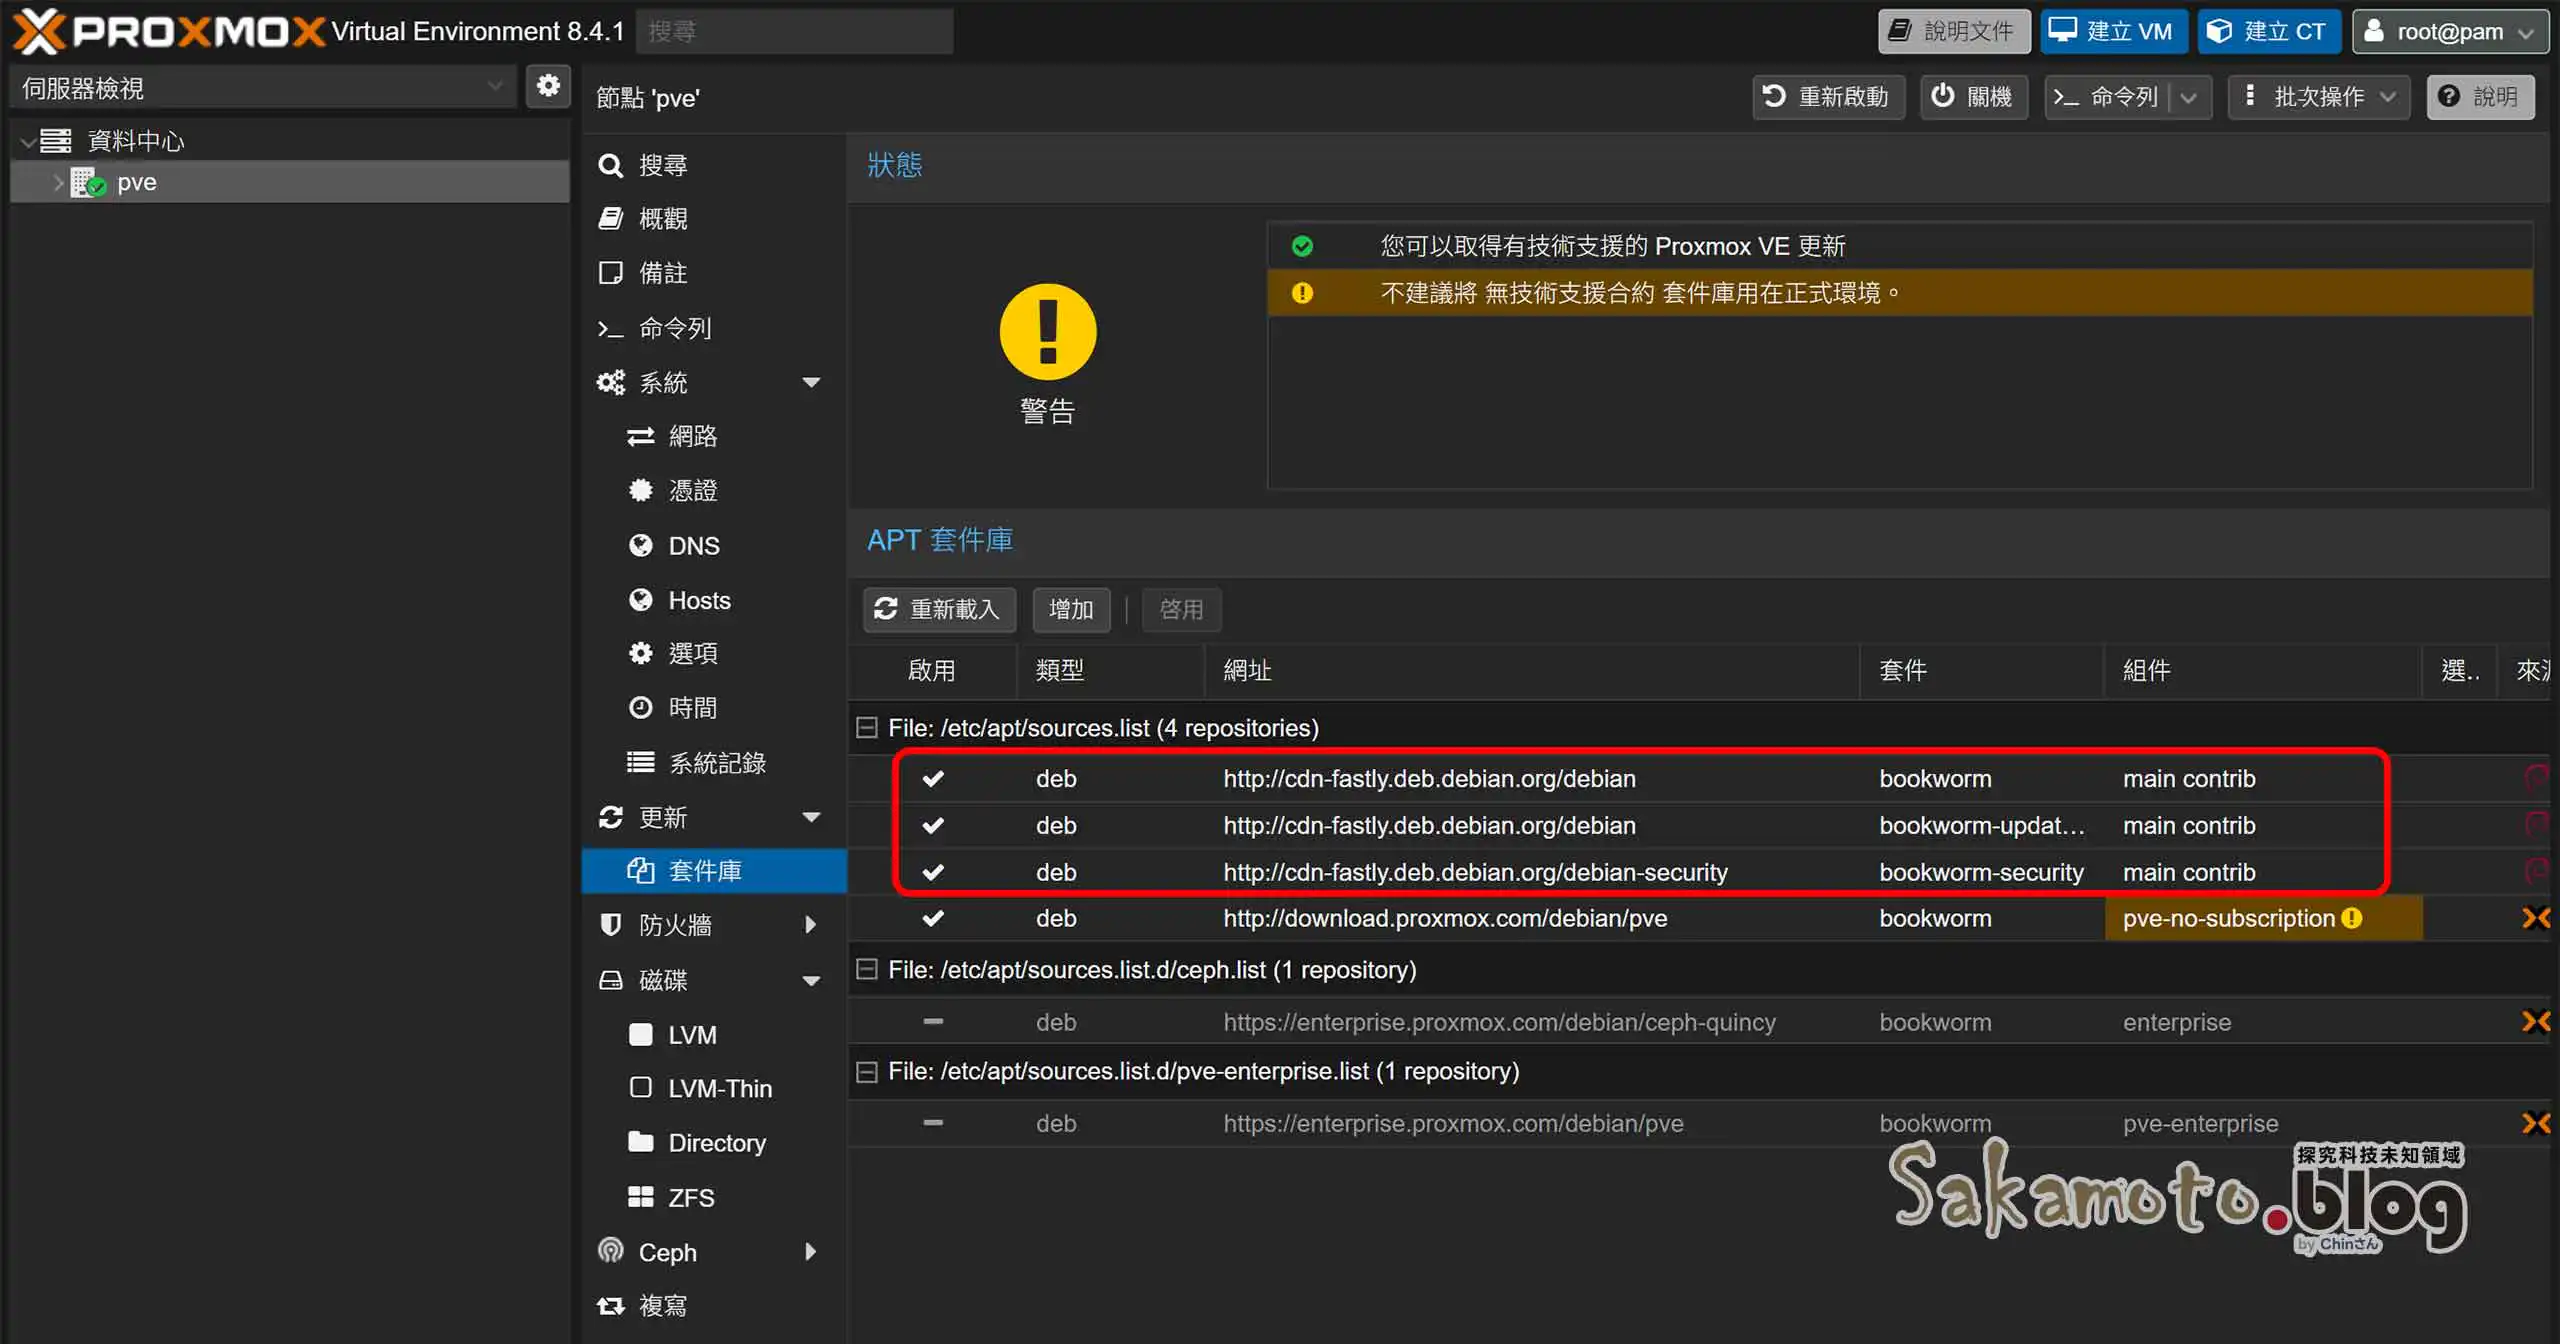Screen dimensions: 2560x1344
Task: Expand the pve node in server tree
Action: coord(56,182)
